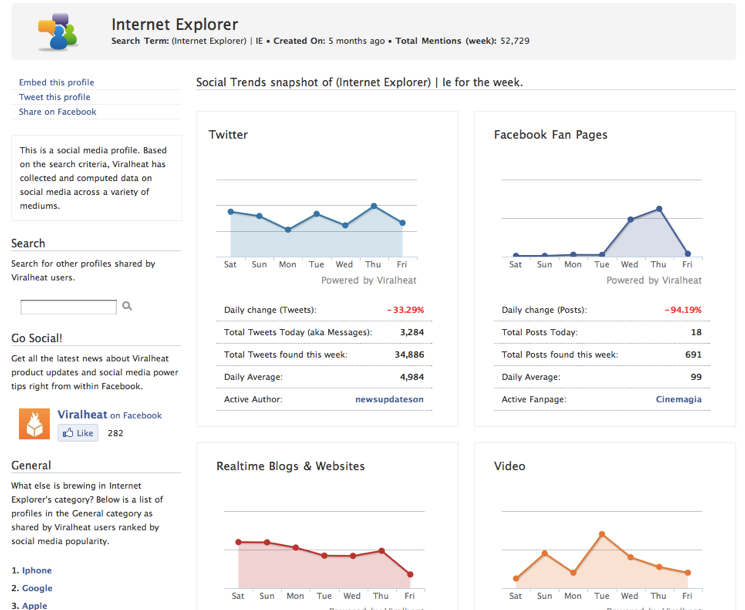Like Viralheat with the thumbs-up button
The width and height of the screenshot is (745, 610).
pyautogui.click(x=78, y=433)
